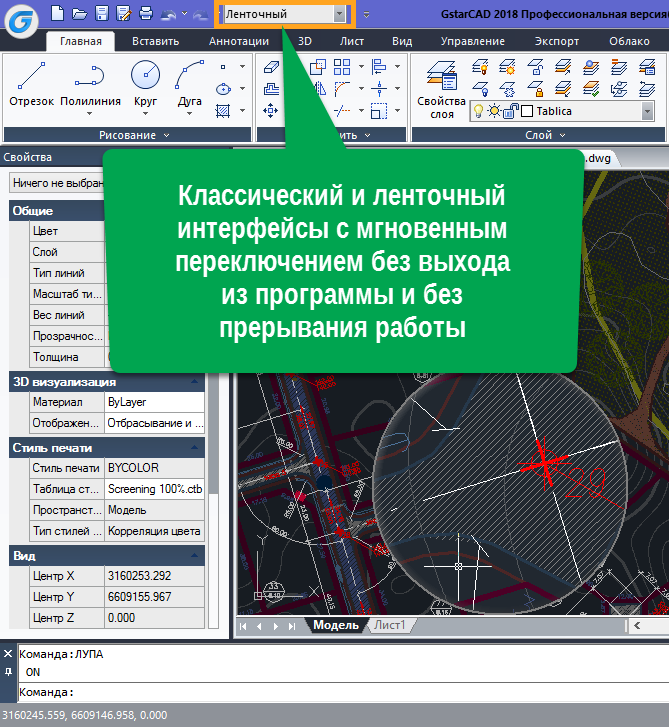Click the layer icon with yellow sun
The height and width of the screenshot is (727, 669).
508,67
